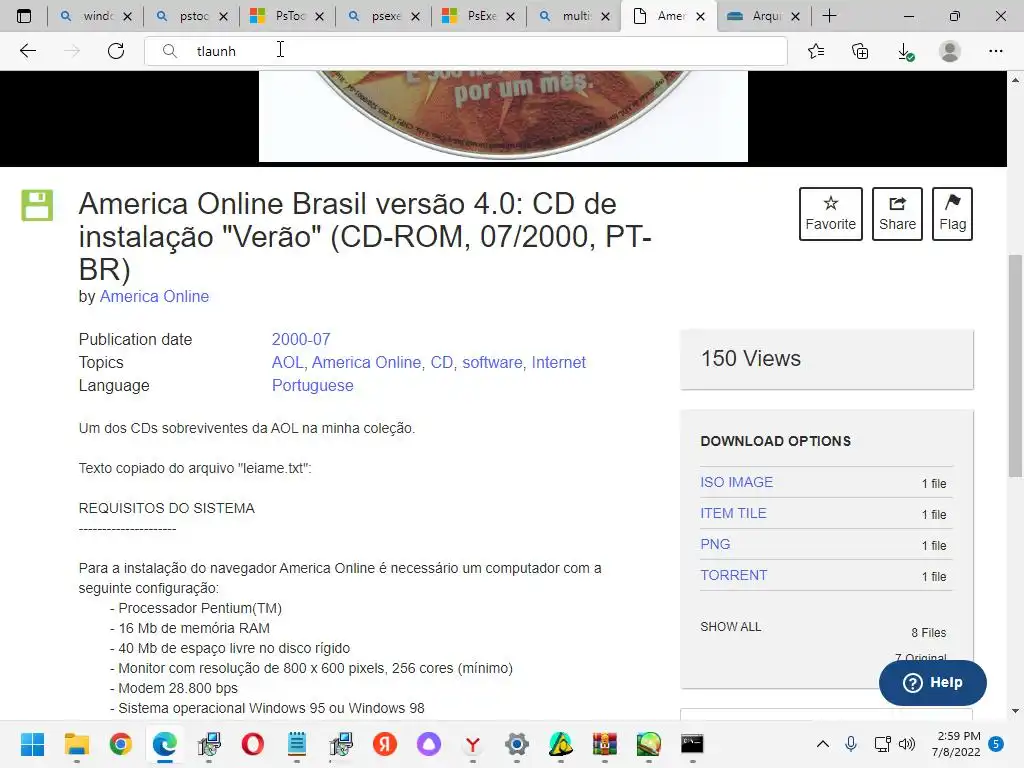Open the Help chat button
Screen dimensions: 1024x768
click(933, 682)
